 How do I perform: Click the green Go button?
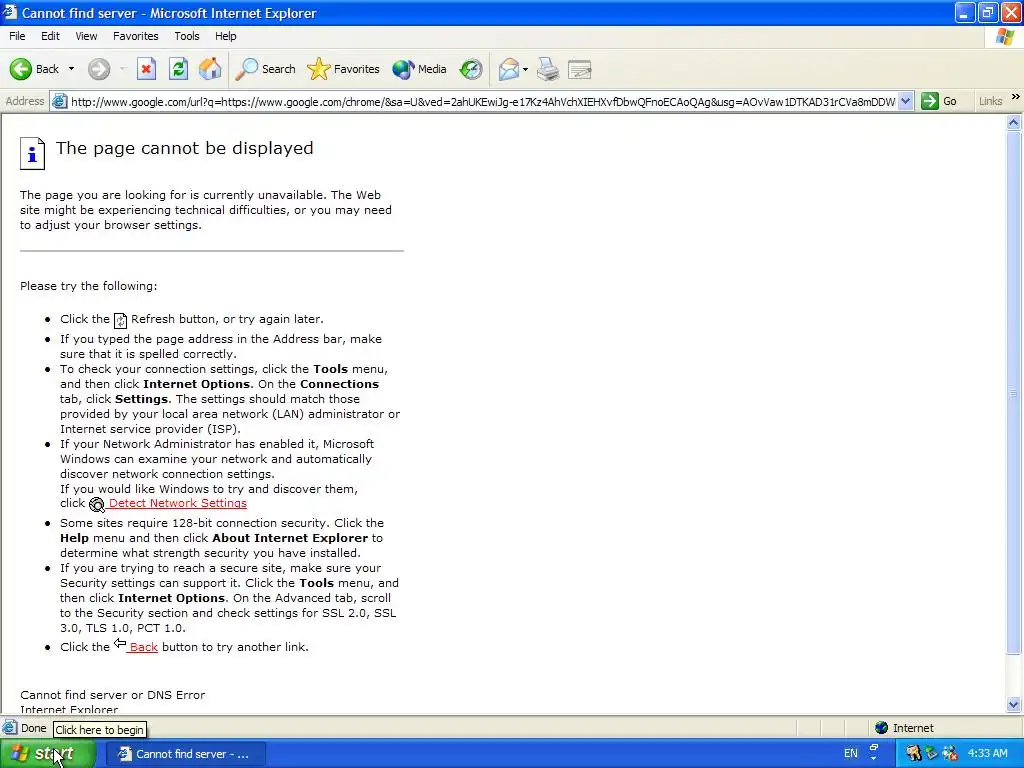939,101
